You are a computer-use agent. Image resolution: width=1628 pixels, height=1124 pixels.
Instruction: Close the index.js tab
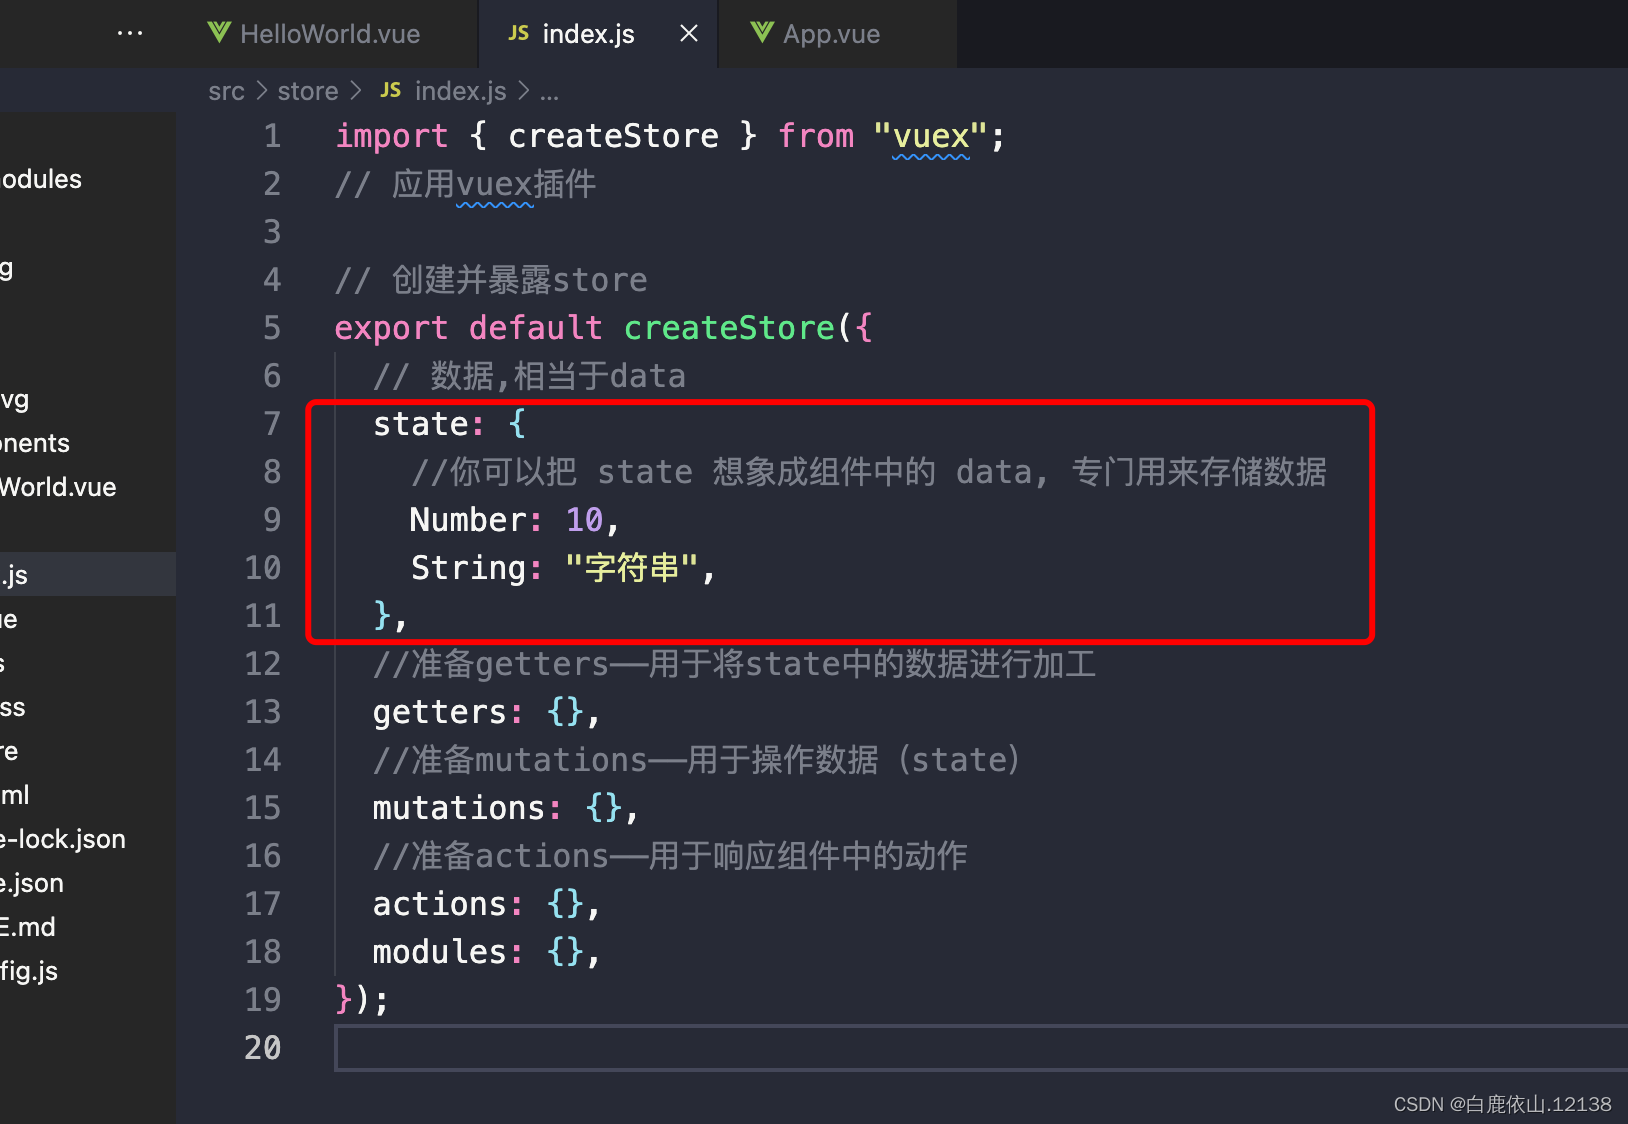(688, 33)
